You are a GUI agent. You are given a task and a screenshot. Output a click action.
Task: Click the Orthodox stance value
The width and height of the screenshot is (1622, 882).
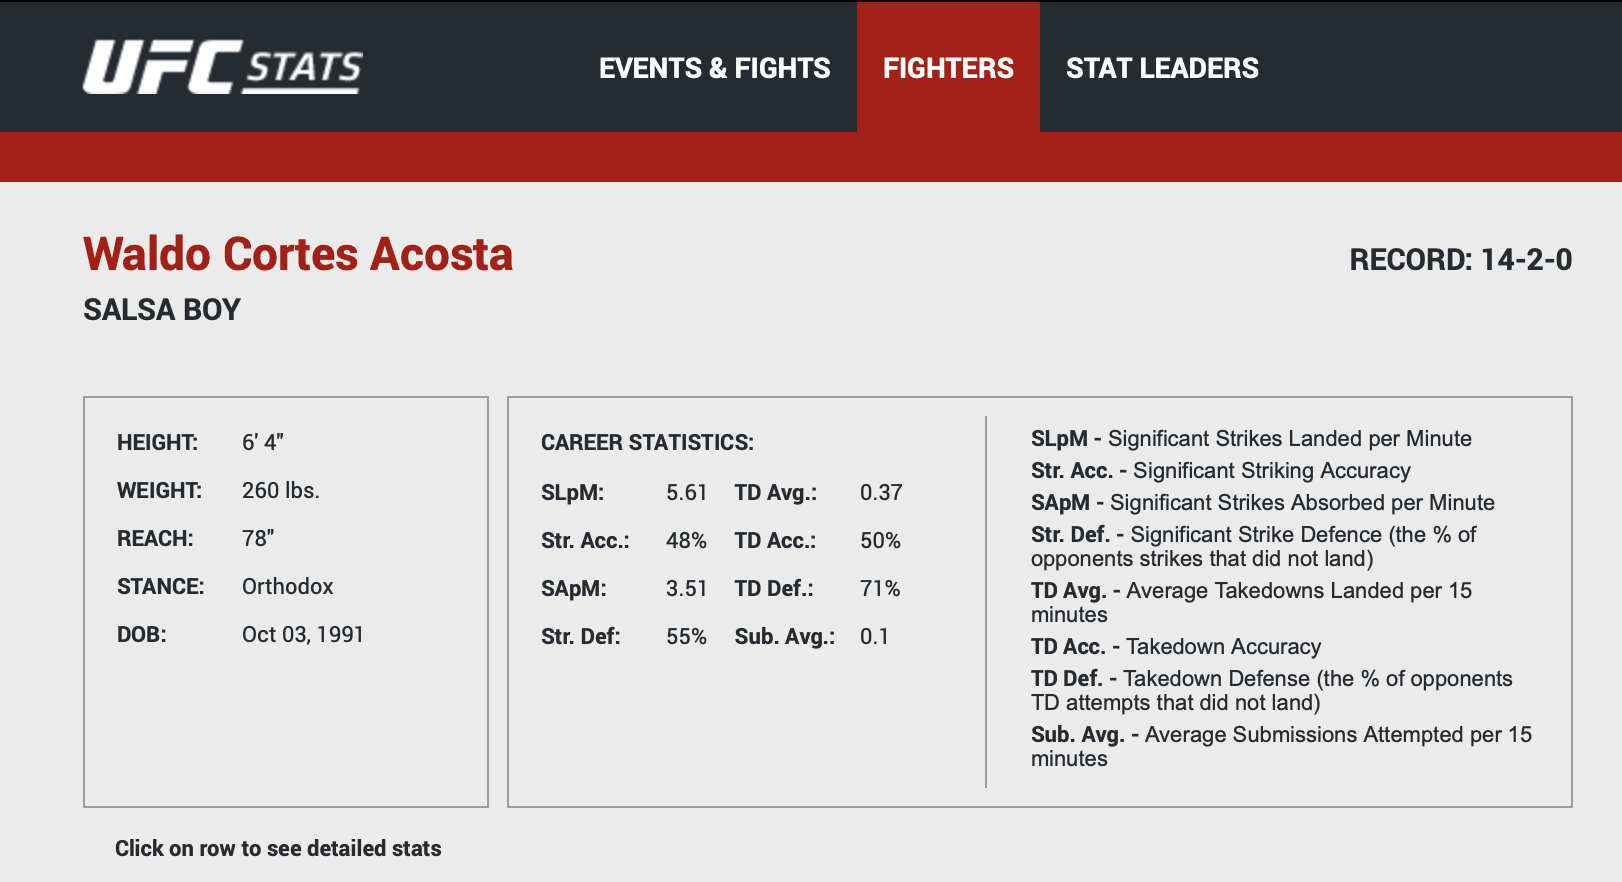coord(288,586)
